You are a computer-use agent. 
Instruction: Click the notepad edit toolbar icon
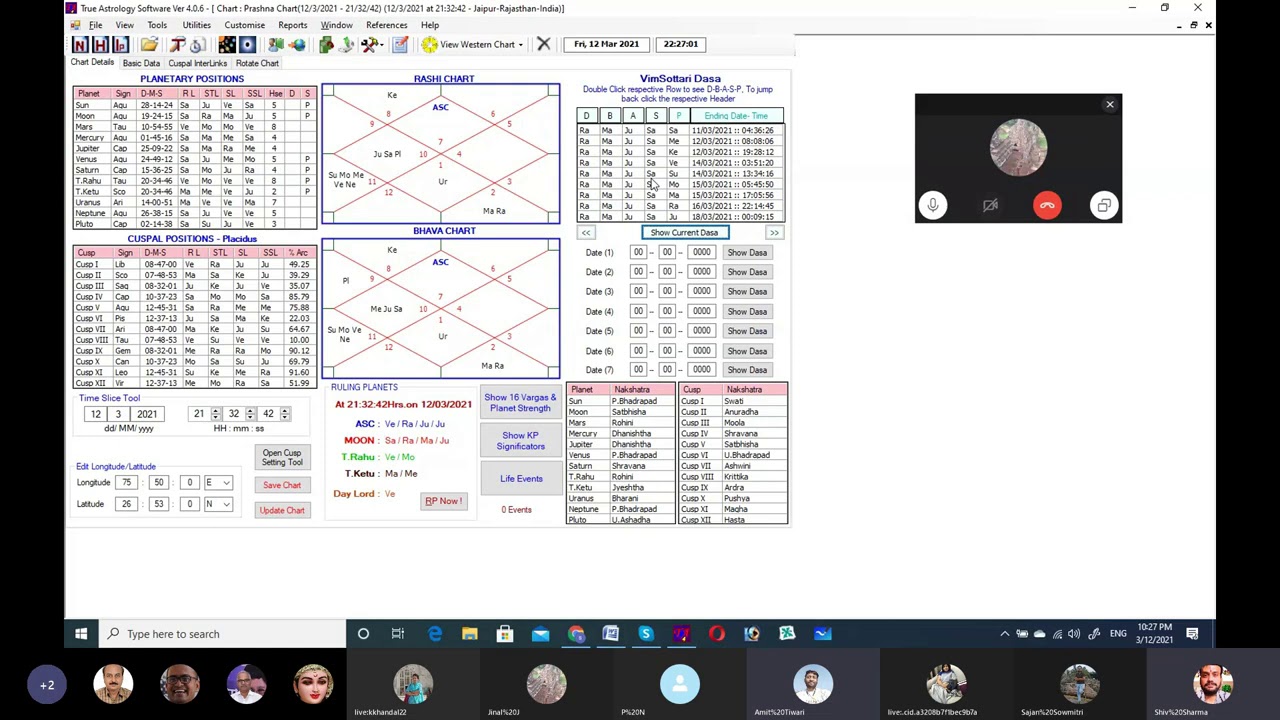pos(400,44)
